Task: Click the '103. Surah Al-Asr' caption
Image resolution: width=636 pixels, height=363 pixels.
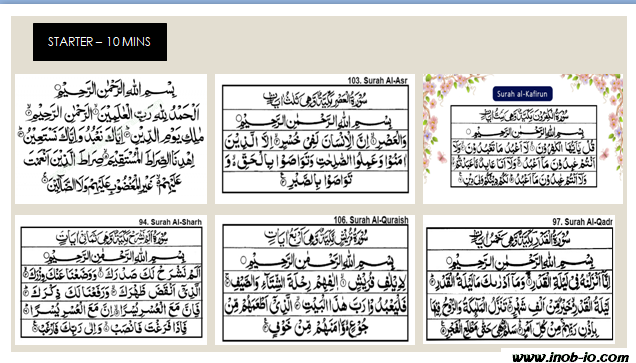Action: tap(377, 80)
